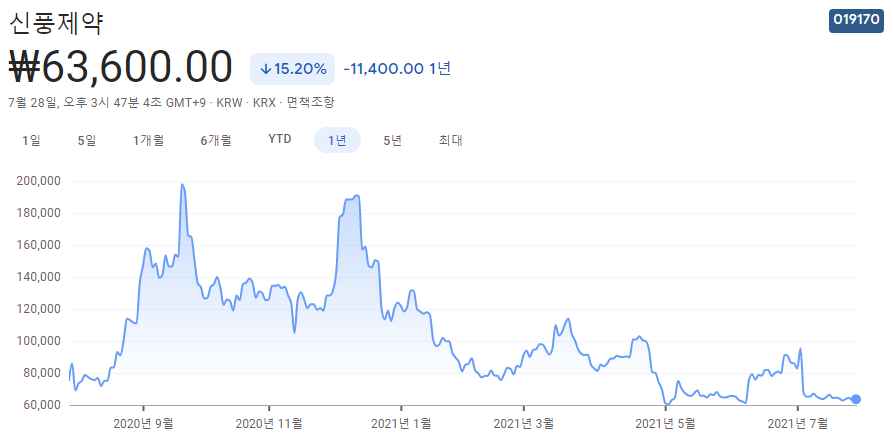This screenshot has height=444, width=893.
Task: Click the 2021년 5월 x-axis label
Action: 666,424
